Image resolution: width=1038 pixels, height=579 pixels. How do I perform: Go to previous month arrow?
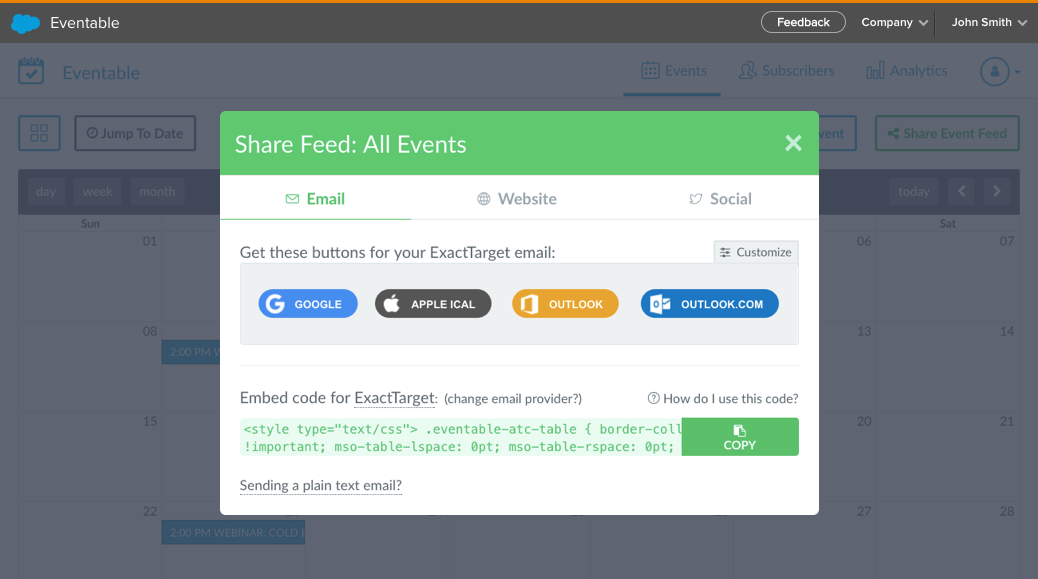(x=961, y=191)
